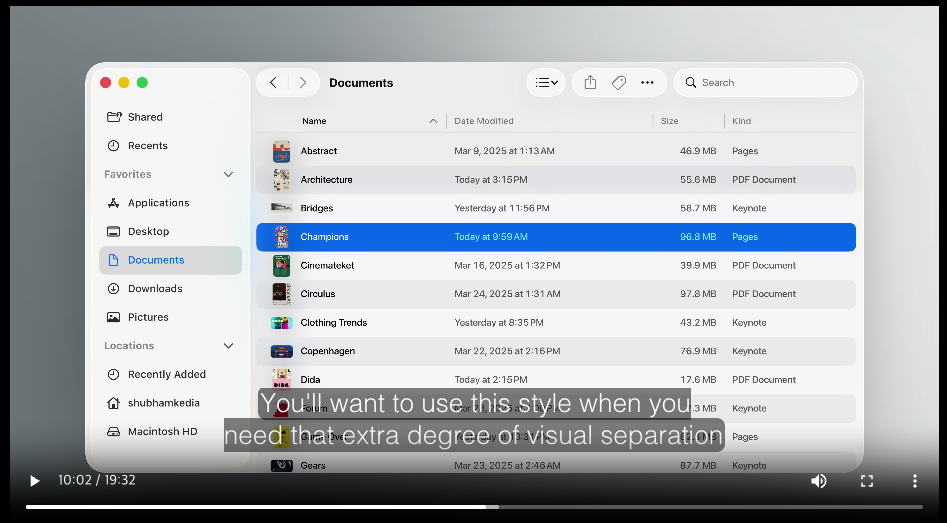Click the Share toolbar icon
This screenshot has width=947, height=523.
pos(590,83)
